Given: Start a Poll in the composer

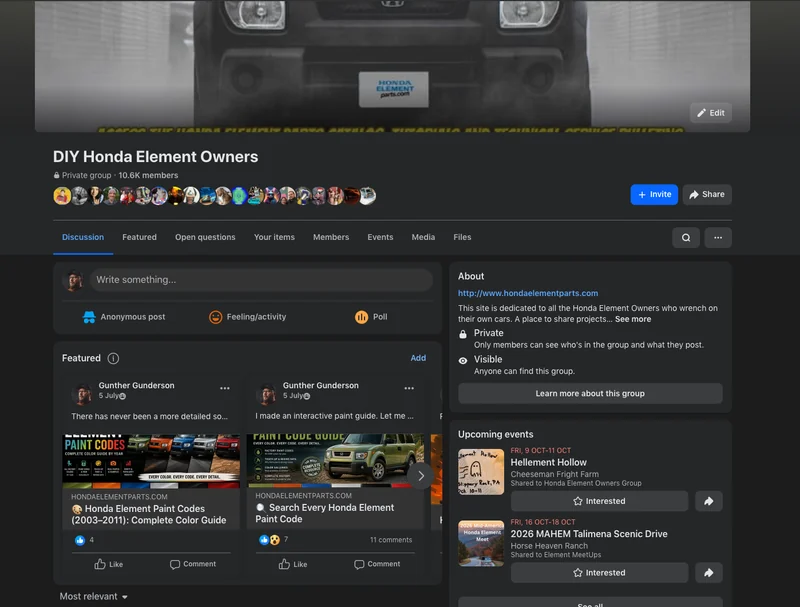Looking at the screenshot, I should point(371,317).
